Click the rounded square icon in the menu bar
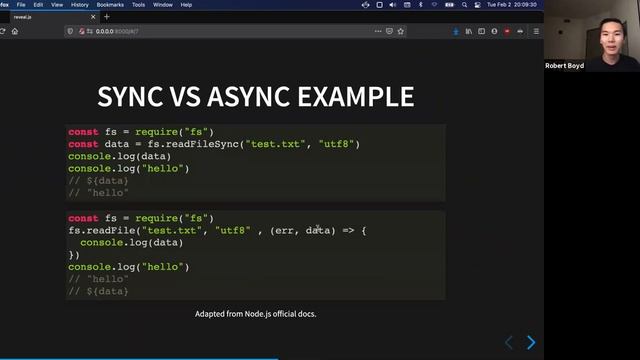The height and width of the screenshot is (360, 640). pyautogui.click(x=379, y=5)
